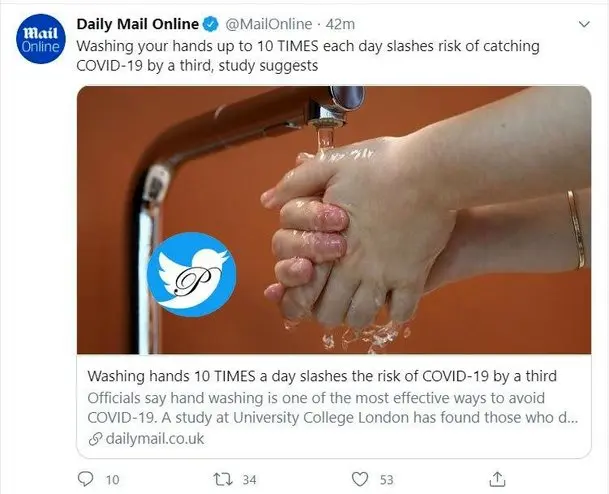Click the @MailOnline handle
The height and width of the screenshot is (494, 609).
(268, 24)
